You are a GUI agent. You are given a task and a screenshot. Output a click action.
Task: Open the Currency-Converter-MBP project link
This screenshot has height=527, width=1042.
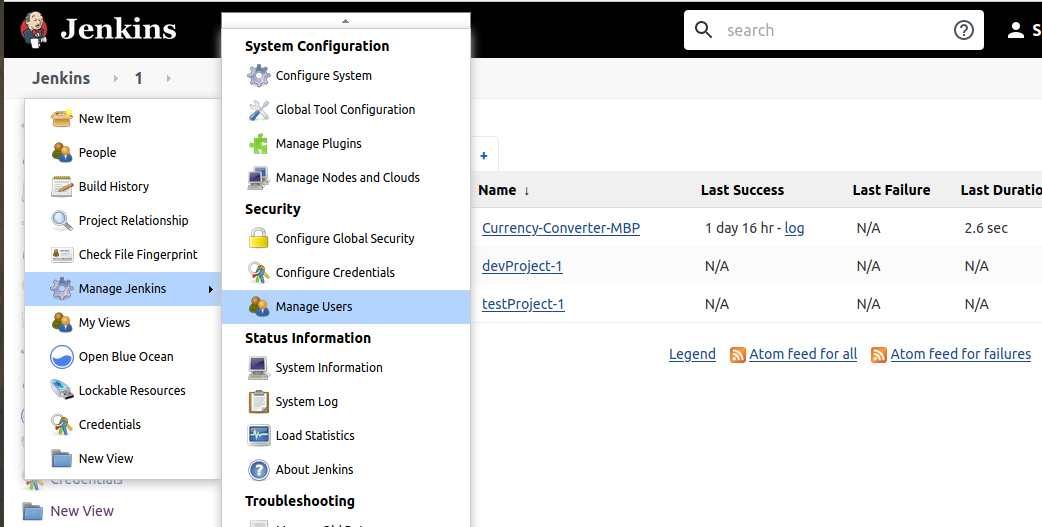[x=560, y=228]
